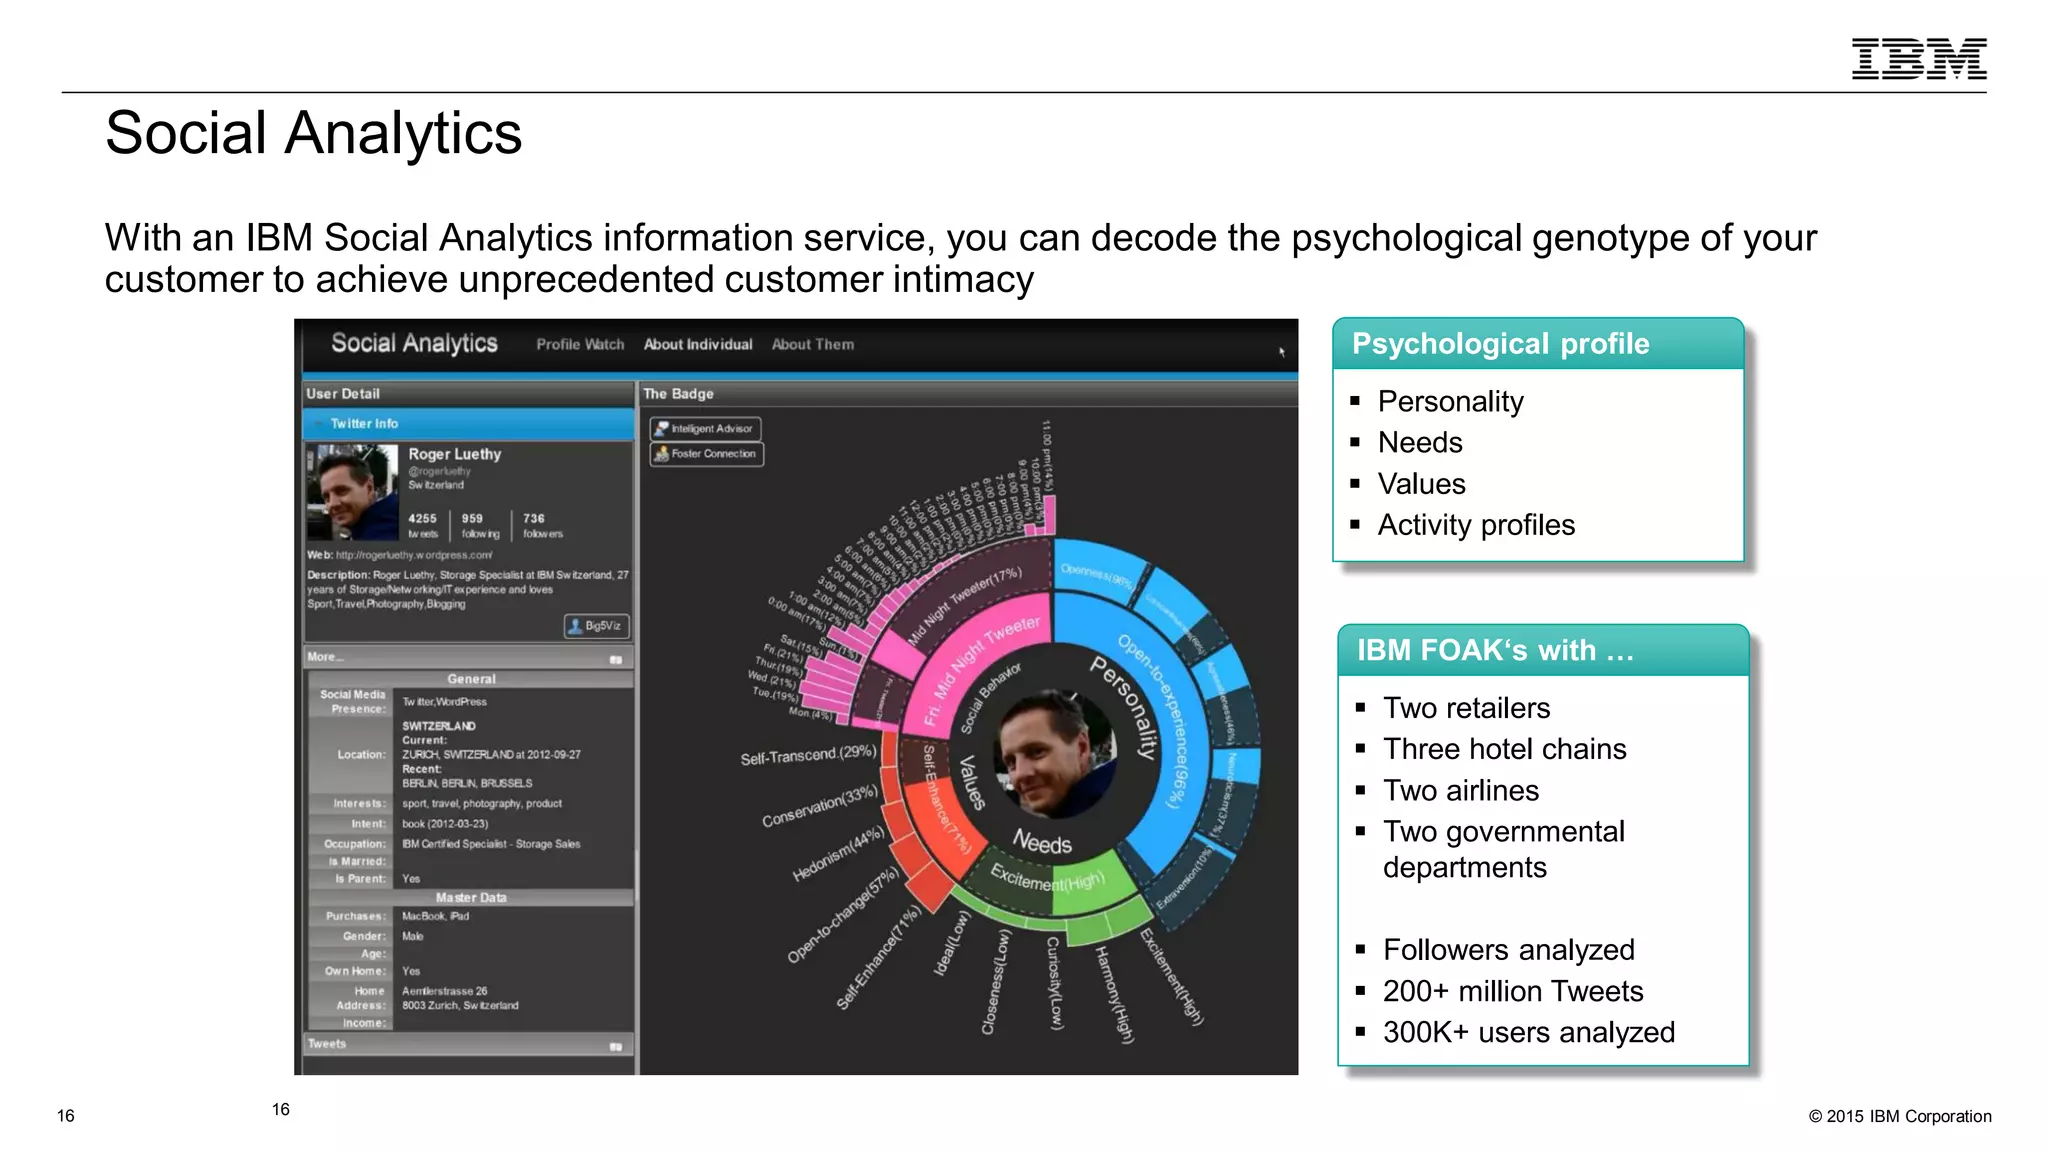Click the General section header
The image size is (2048, 1152).
point(470,679)
